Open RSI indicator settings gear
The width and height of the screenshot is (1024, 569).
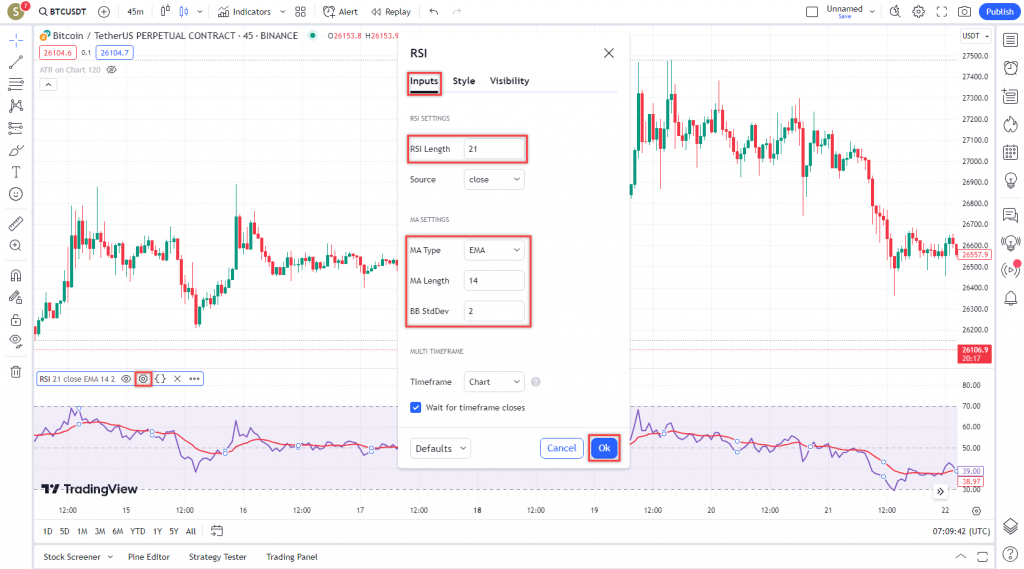click(x=143, y=379)
